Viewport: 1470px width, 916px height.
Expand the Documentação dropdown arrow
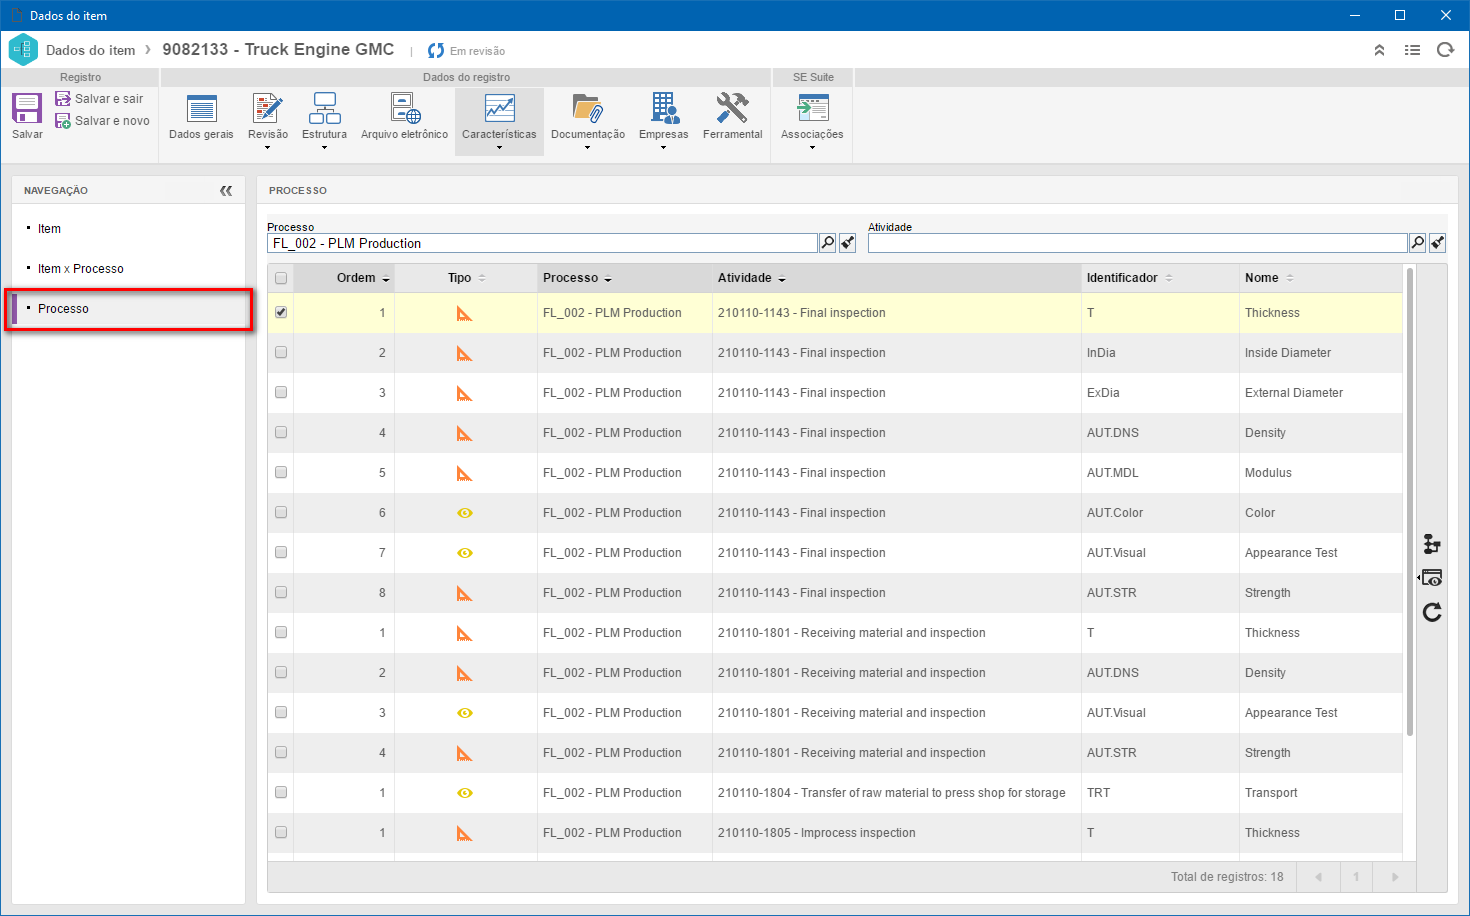coord(588,148)
